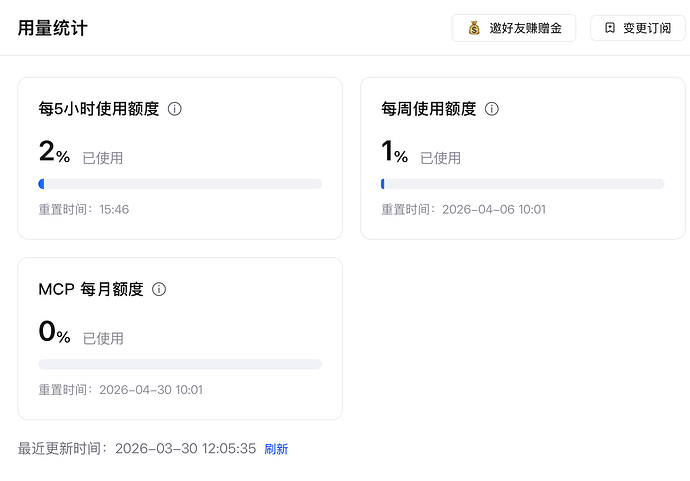Click the 每5小时使用额度 card heading

tap(99, 109)
